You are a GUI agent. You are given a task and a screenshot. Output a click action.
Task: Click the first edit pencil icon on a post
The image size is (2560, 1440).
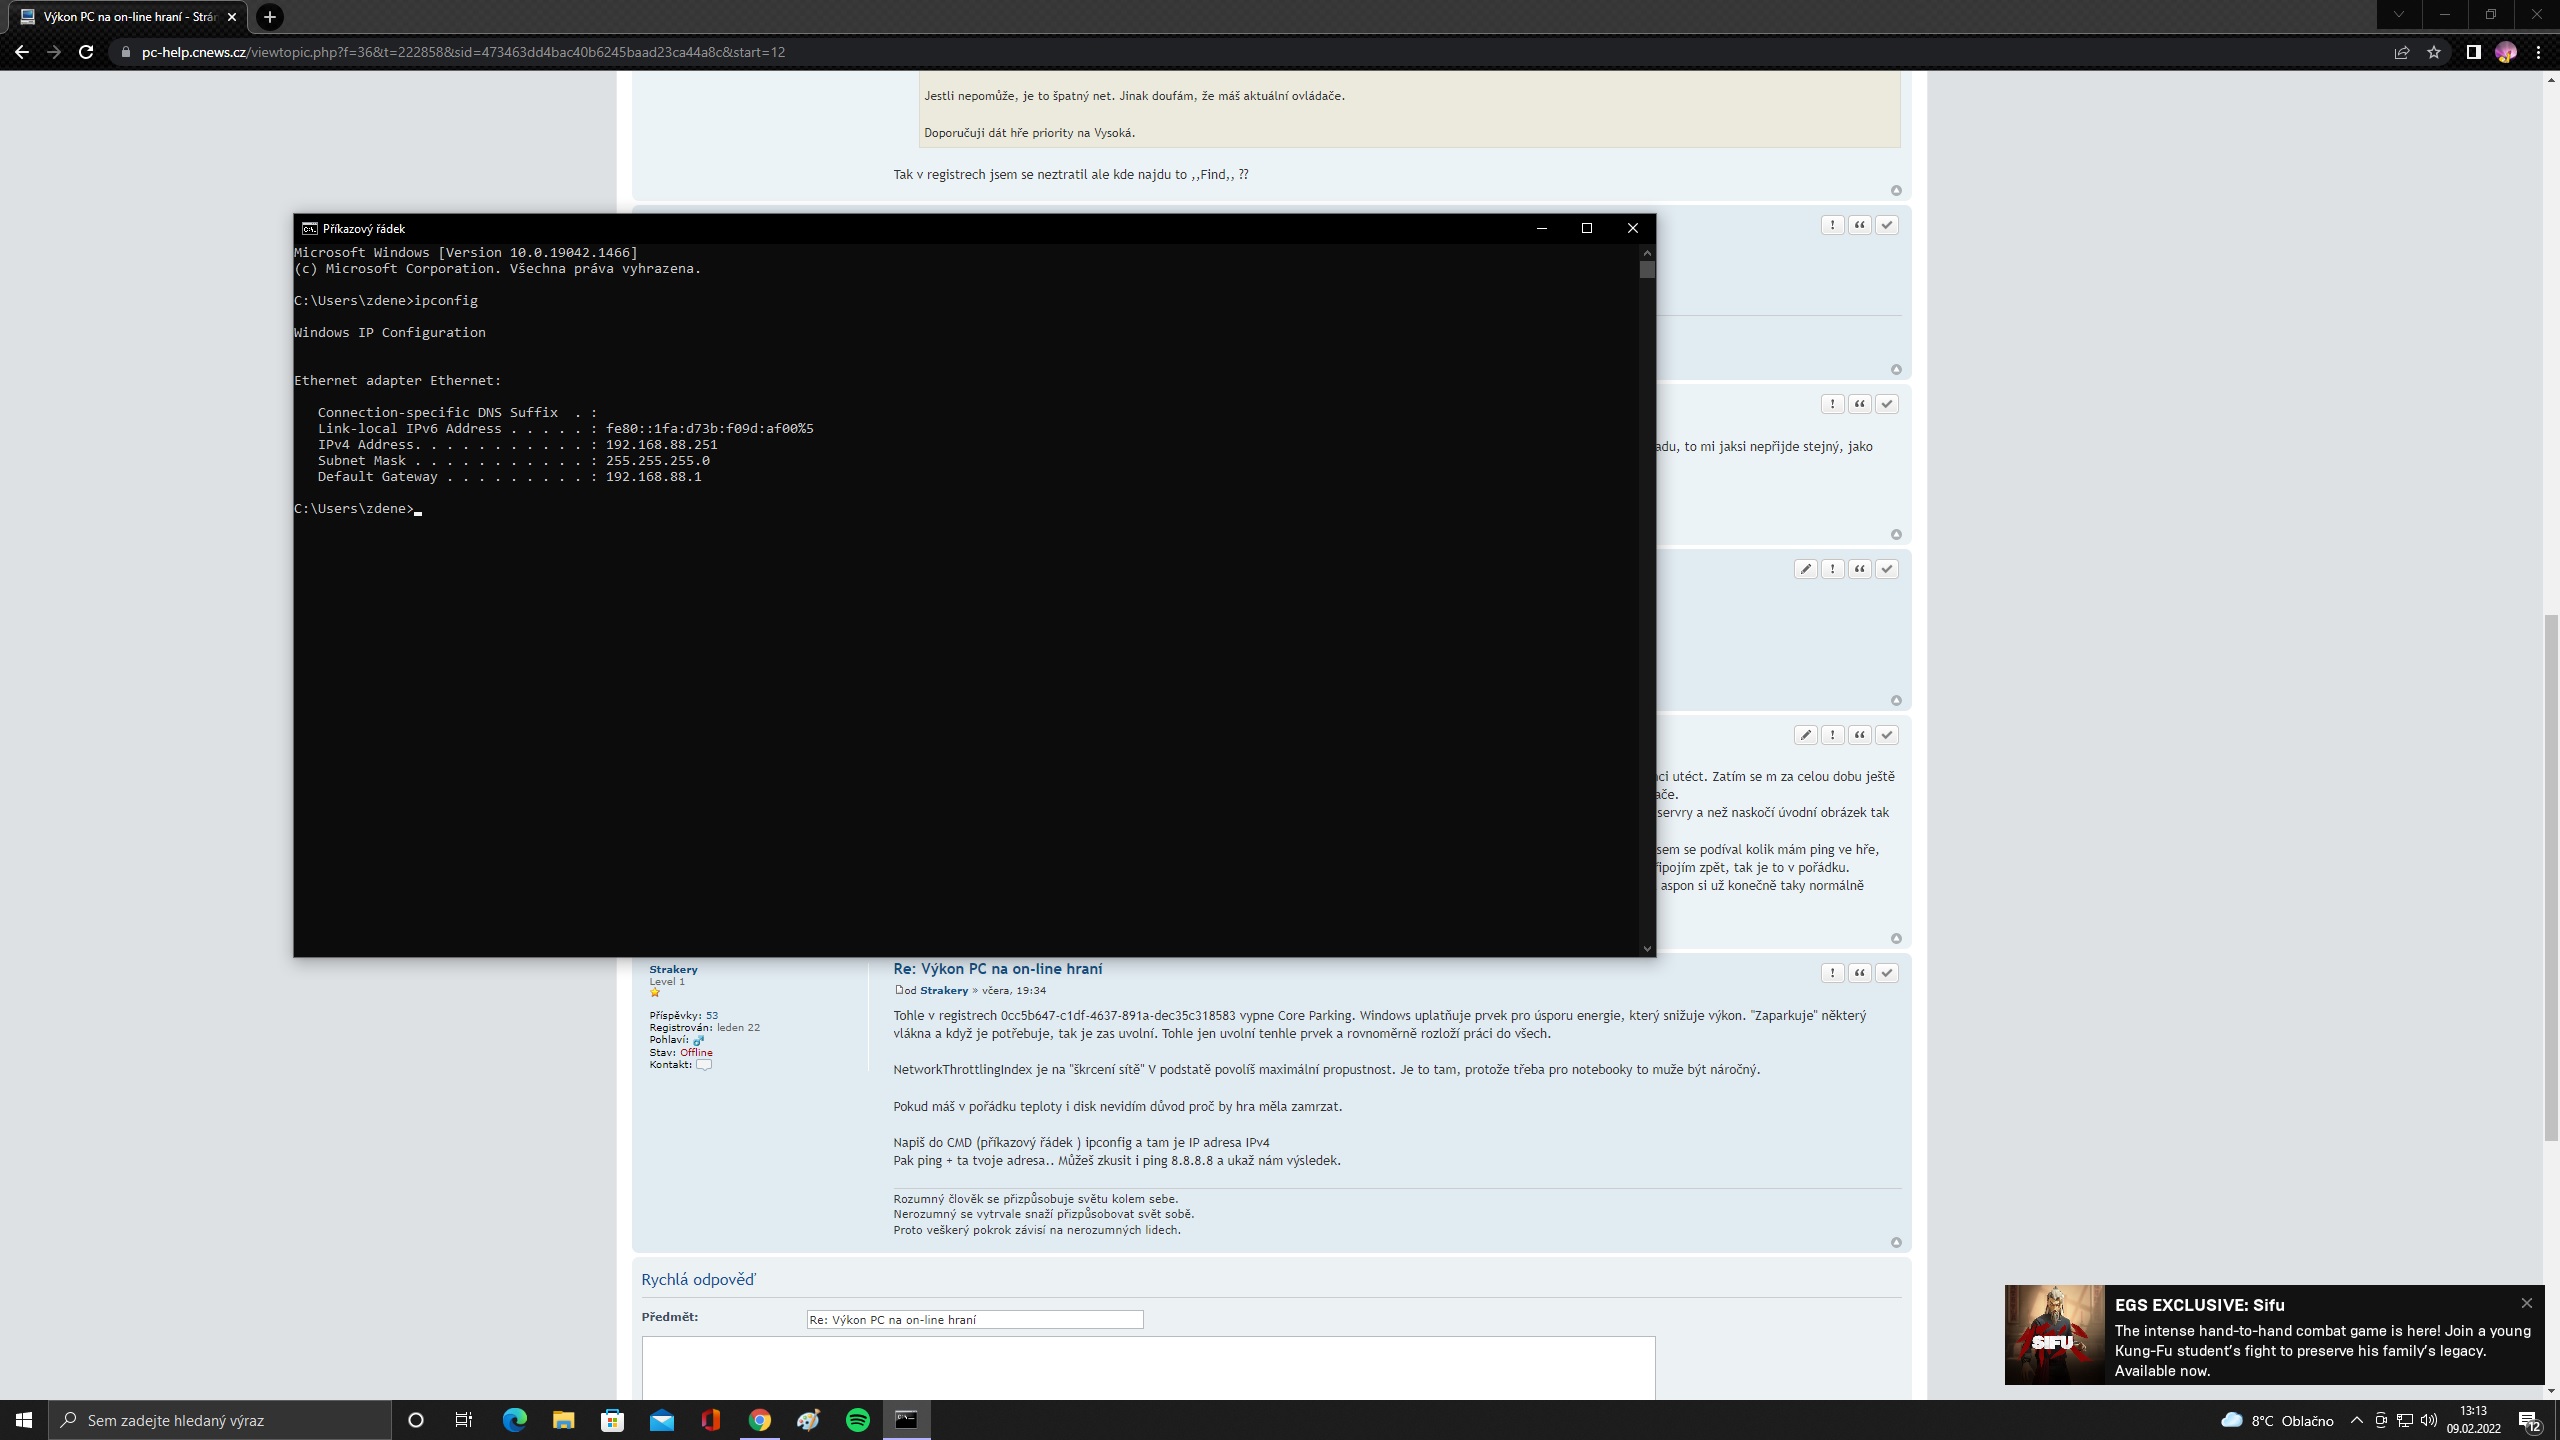pos(1805,569)
